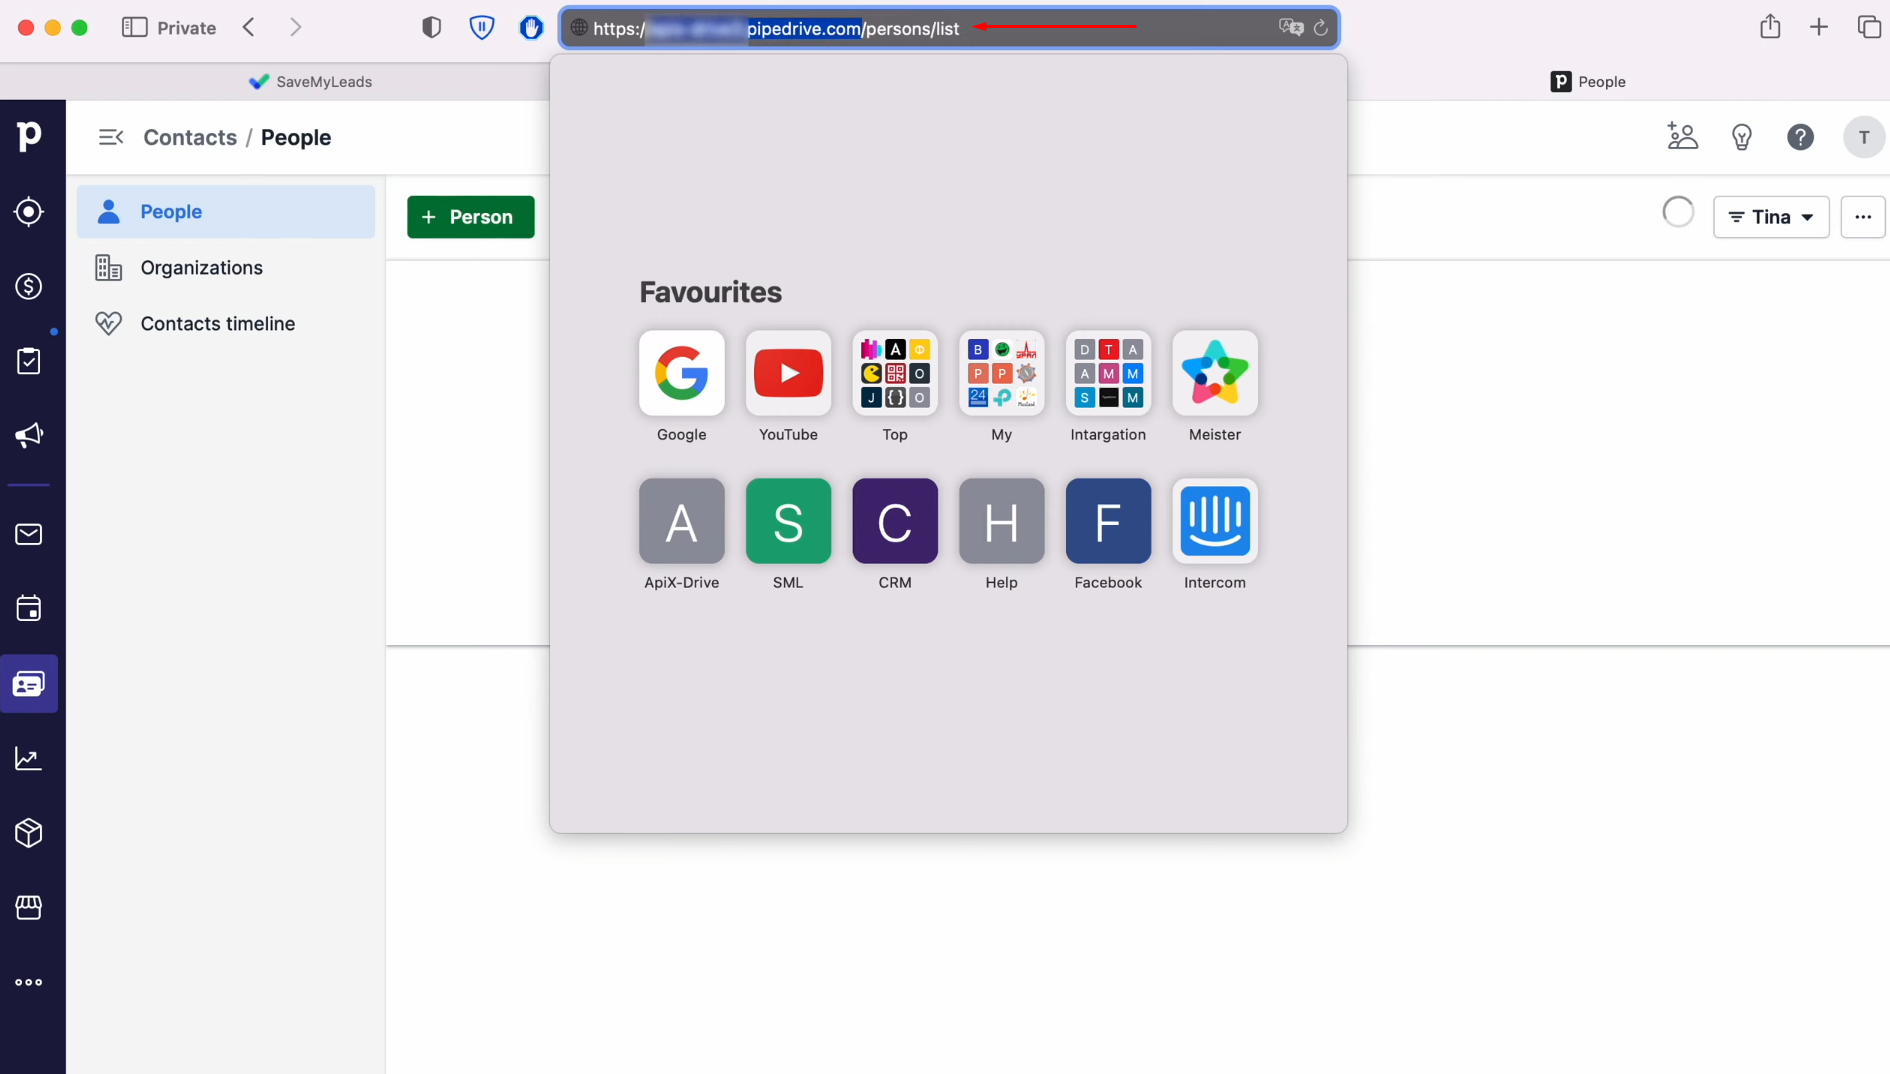Open the ApiX-Drive favourite
The image size is (1890, 1074).
click(x=681, y=521)
